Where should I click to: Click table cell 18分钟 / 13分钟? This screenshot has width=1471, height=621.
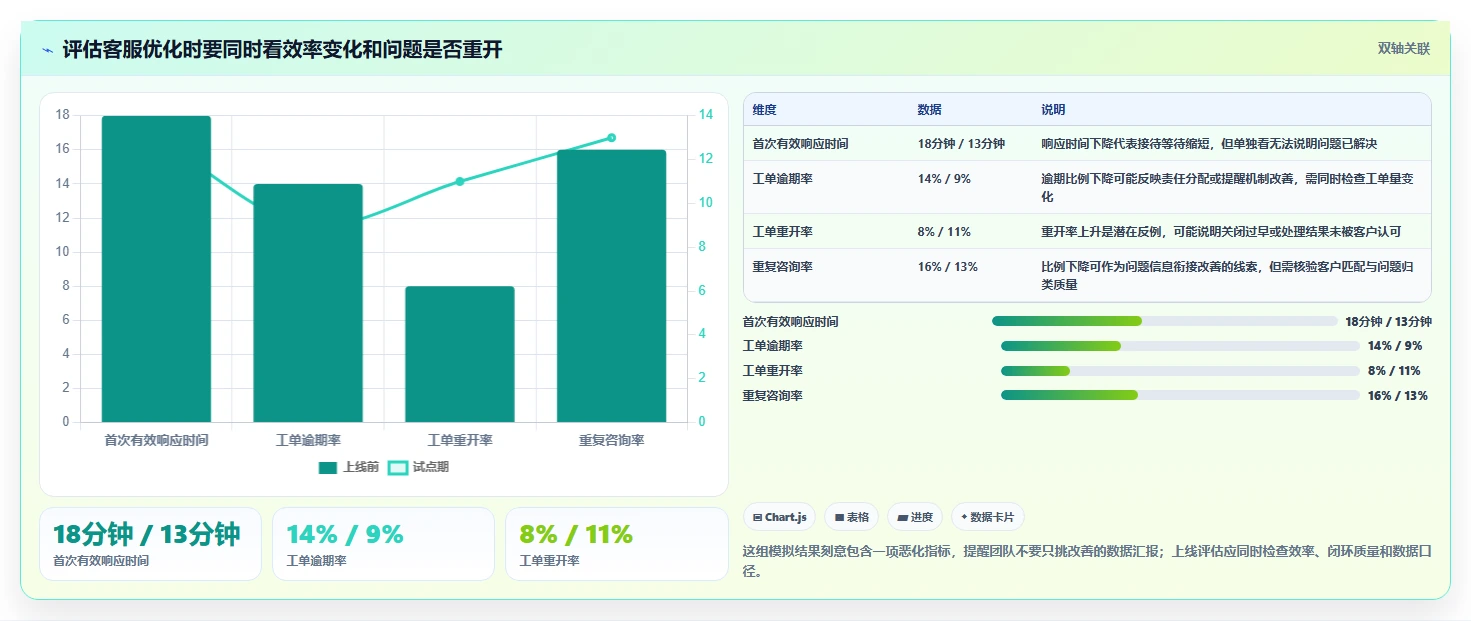click(961, 144)
